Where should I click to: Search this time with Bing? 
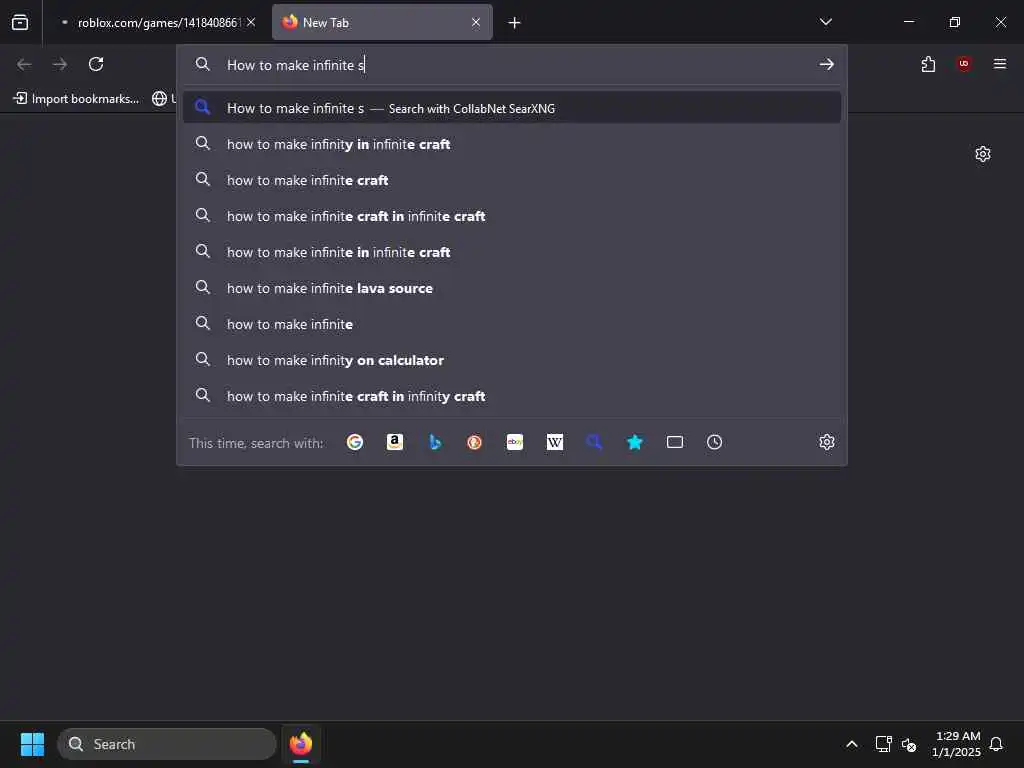pos(435,442)
